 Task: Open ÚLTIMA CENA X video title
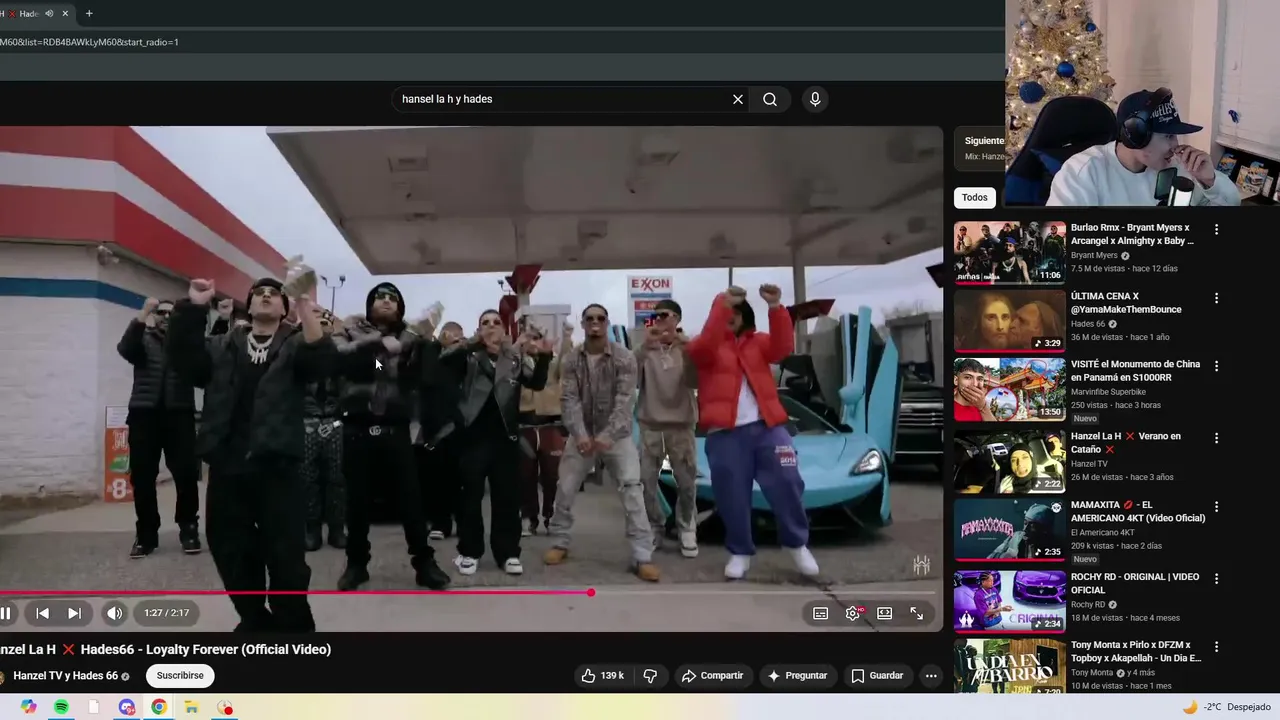coord(1126,303)
